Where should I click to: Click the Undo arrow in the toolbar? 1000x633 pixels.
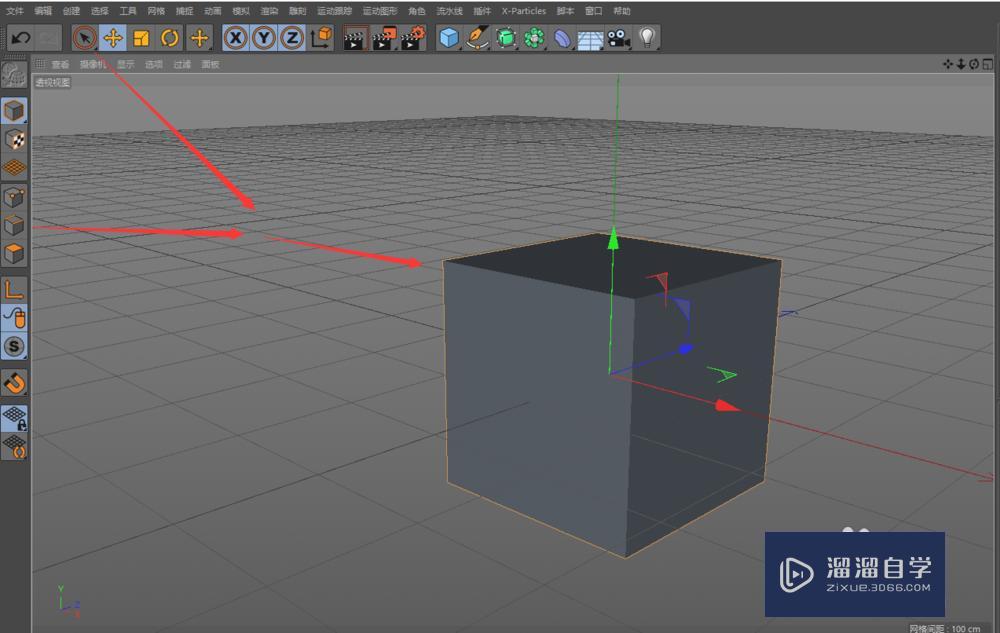pyautogui.click(x=20, y=38)
